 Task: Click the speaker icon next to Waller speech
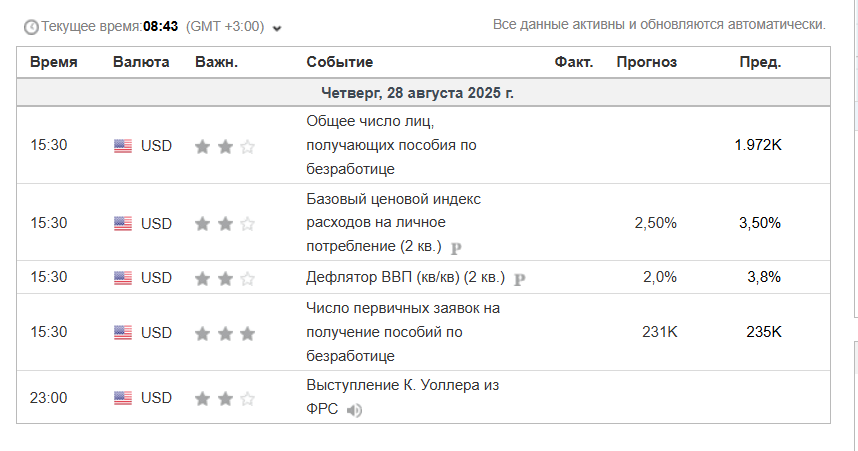354,410
